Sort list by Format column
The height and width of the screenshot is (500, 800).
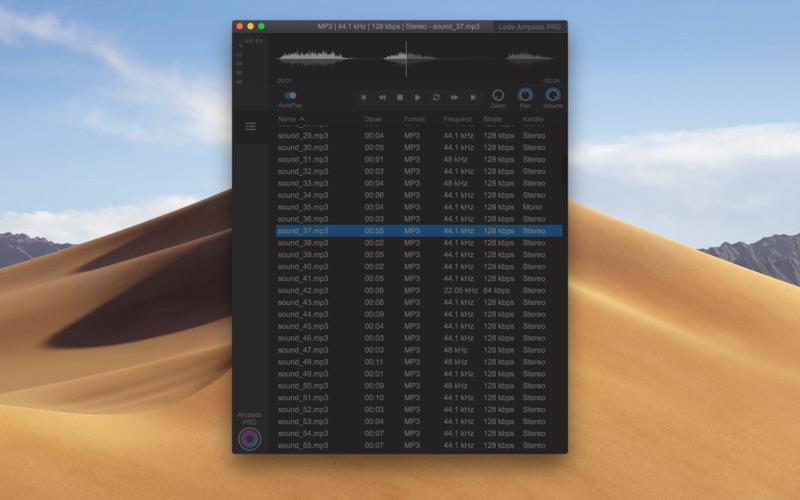coord(414,119)
